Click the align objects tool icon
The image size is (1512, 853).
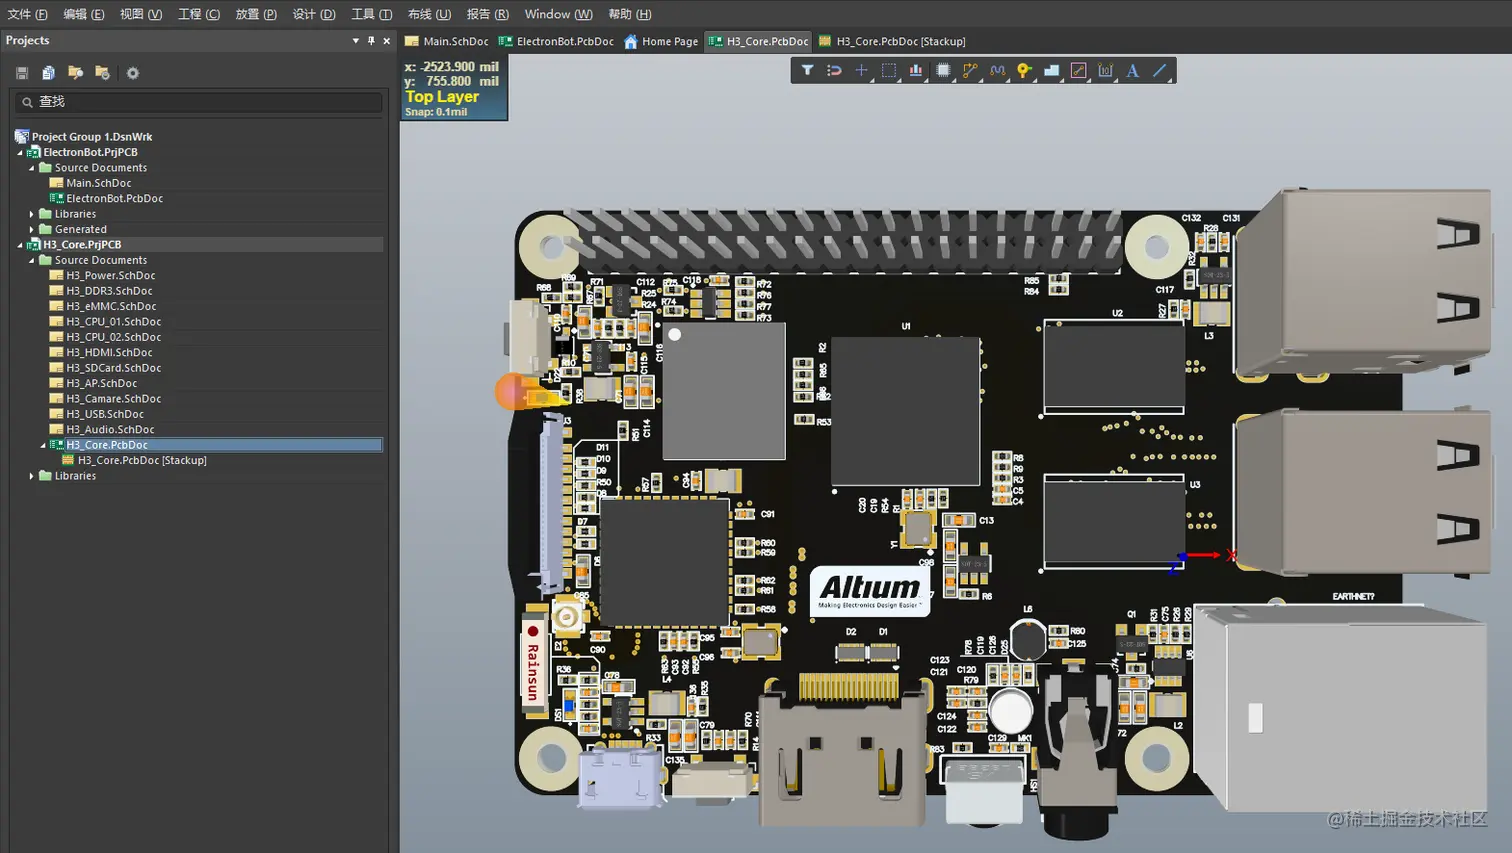tap(915, 71)
